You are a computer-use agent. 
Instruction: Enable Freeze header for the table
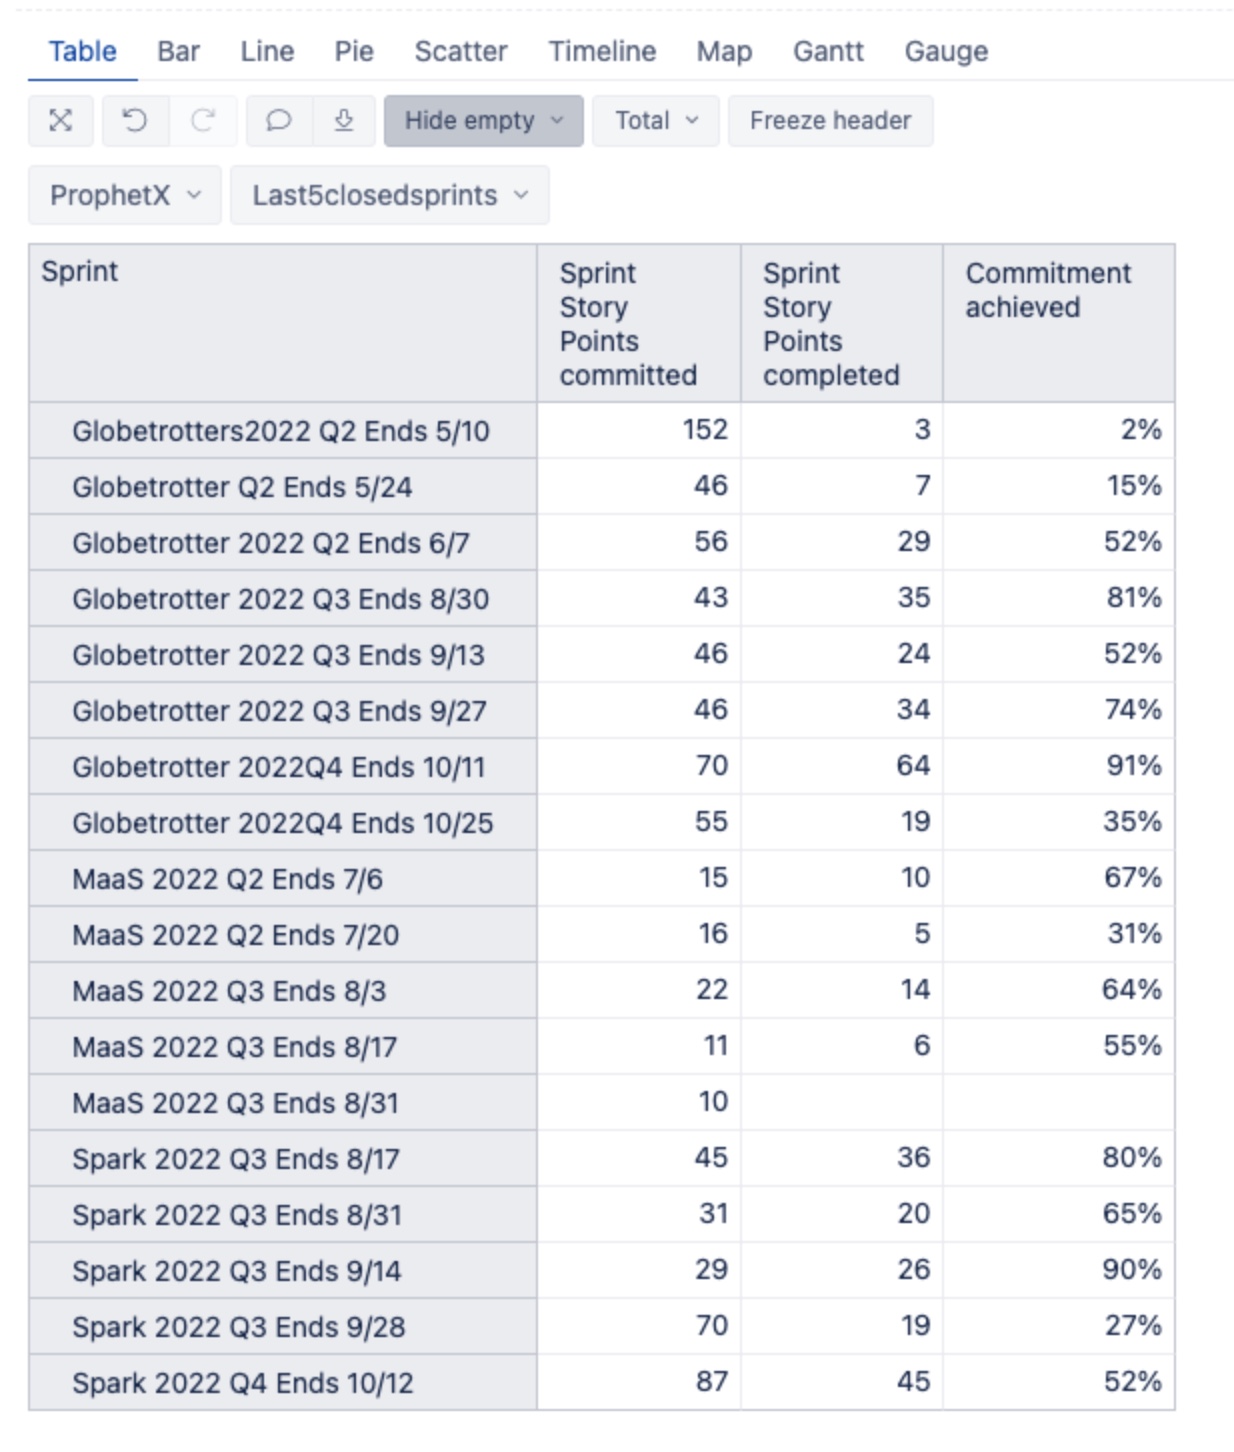click(830, 120)
